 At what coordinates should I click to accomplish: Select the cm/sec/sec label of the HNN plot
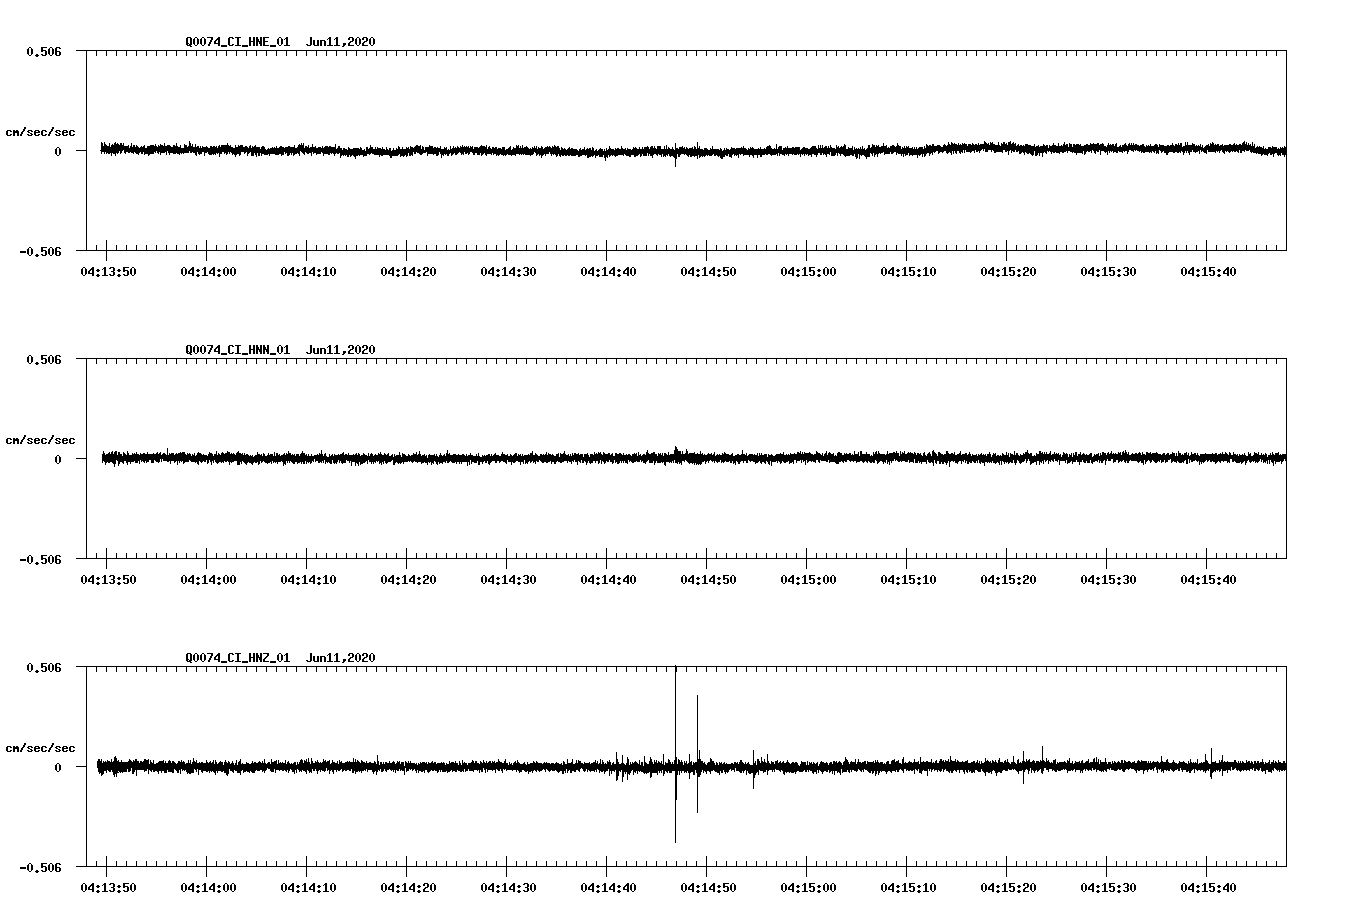[x=40, y=440]
